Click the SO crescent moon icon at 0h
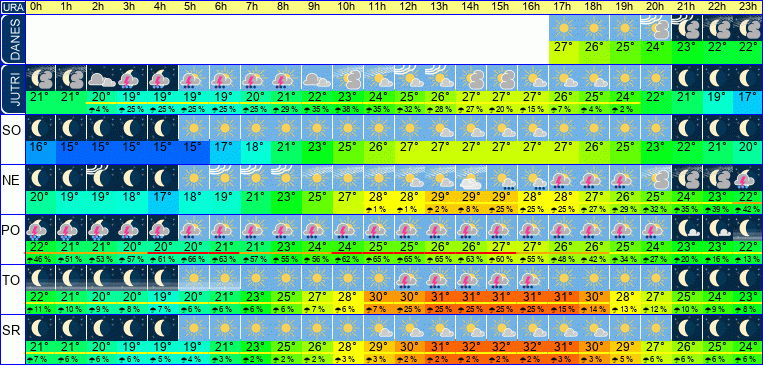The image size is (763, 365). click(x=40, y=128)
